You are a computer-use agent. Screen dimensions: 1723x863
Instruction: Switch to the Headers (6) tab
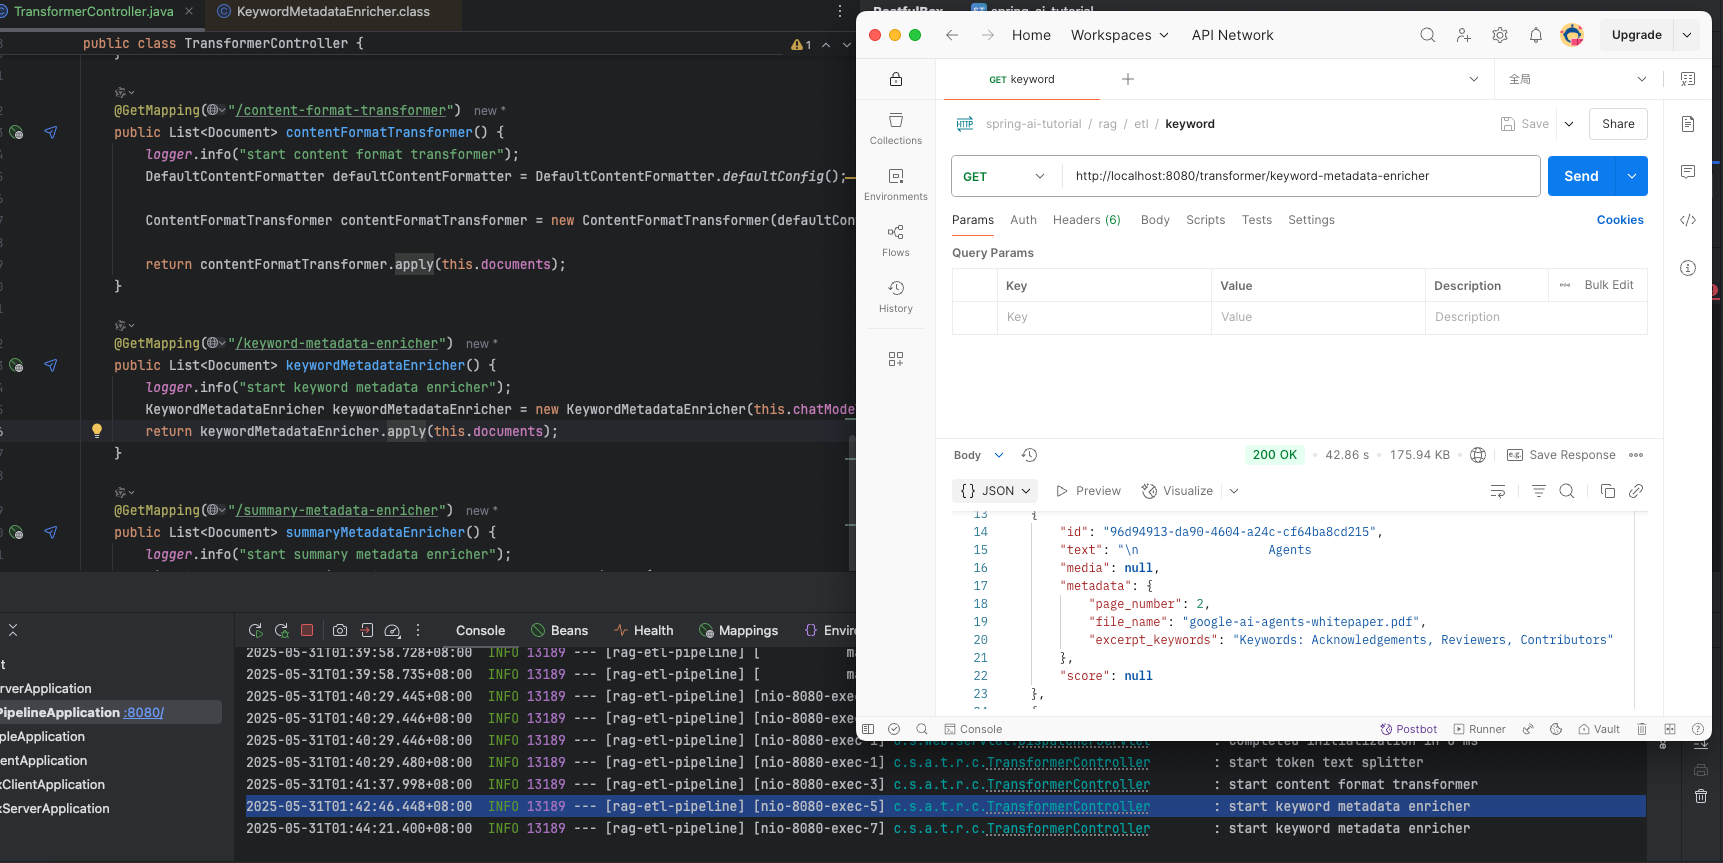[1086, 220]
